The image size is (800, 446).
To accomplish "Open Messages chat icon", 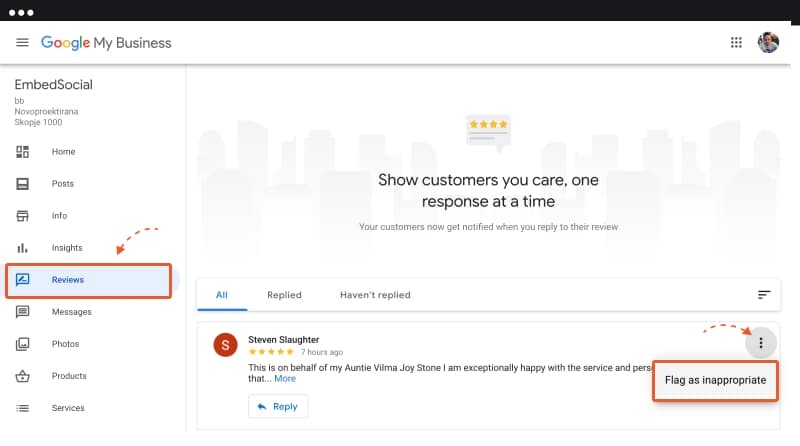I will (22, 312).
